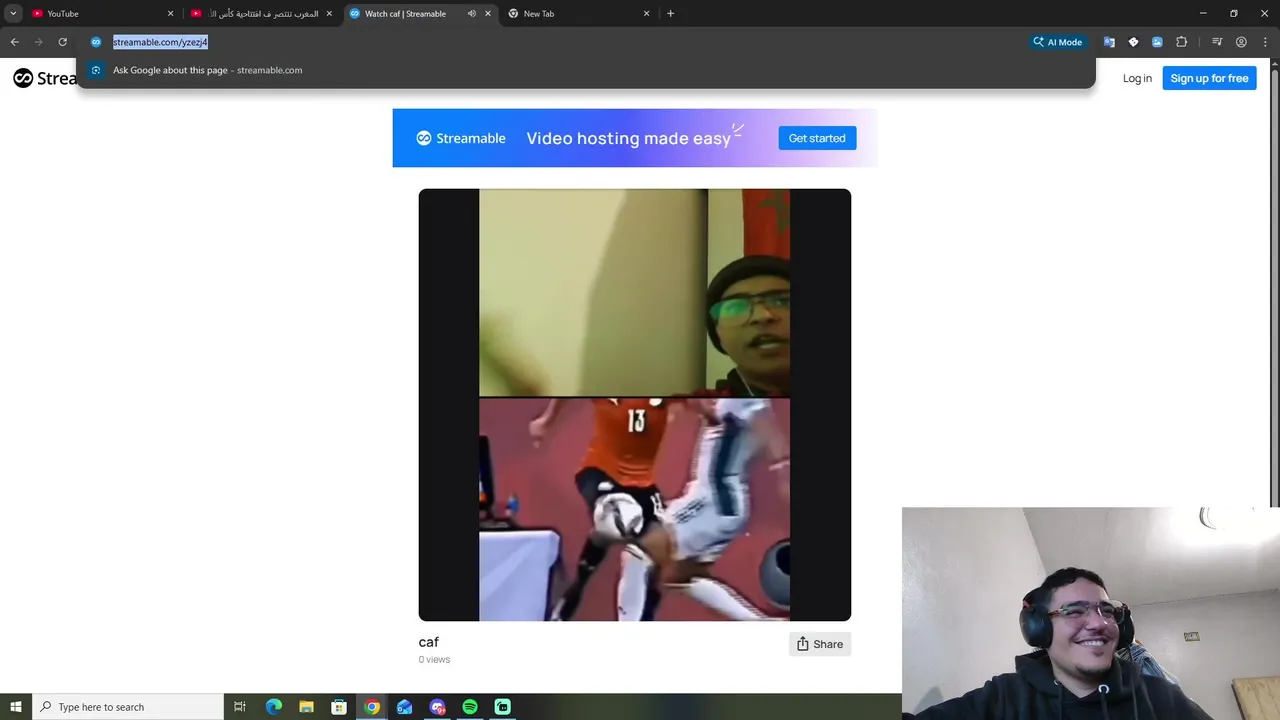Open the Windows Start menu

coord(16,707)
